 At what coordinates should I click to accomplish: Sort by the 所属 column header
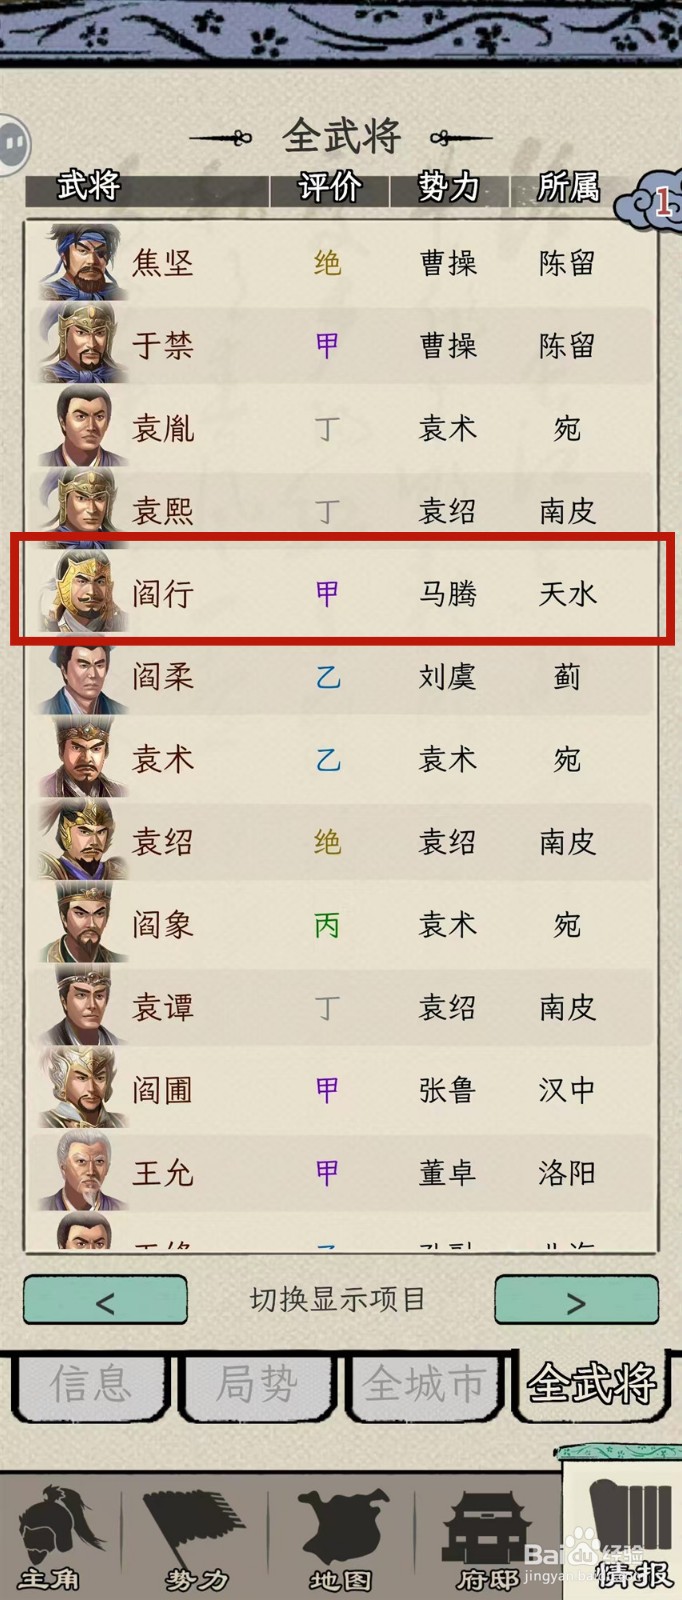pos(568,187)
